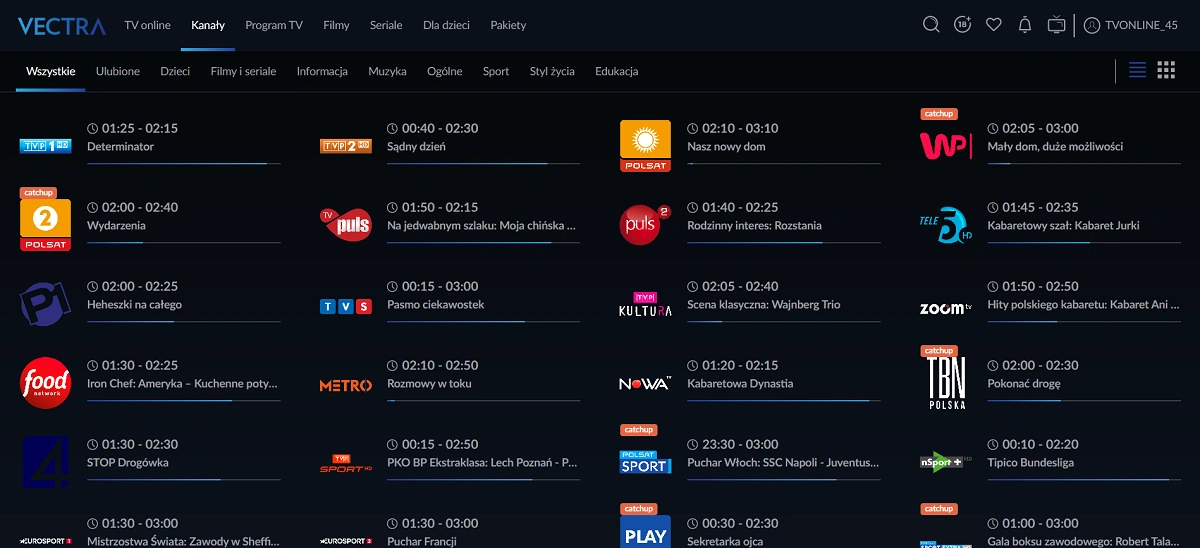Open the Sądny dzień program
Screen dimensions: 1200x548
416,147
